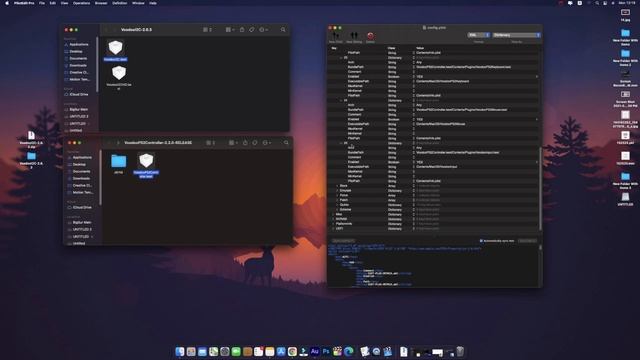Screen dimensions: 640x360
Task: Open Applications in top Finder sidebar
Action: pos(76,44)
